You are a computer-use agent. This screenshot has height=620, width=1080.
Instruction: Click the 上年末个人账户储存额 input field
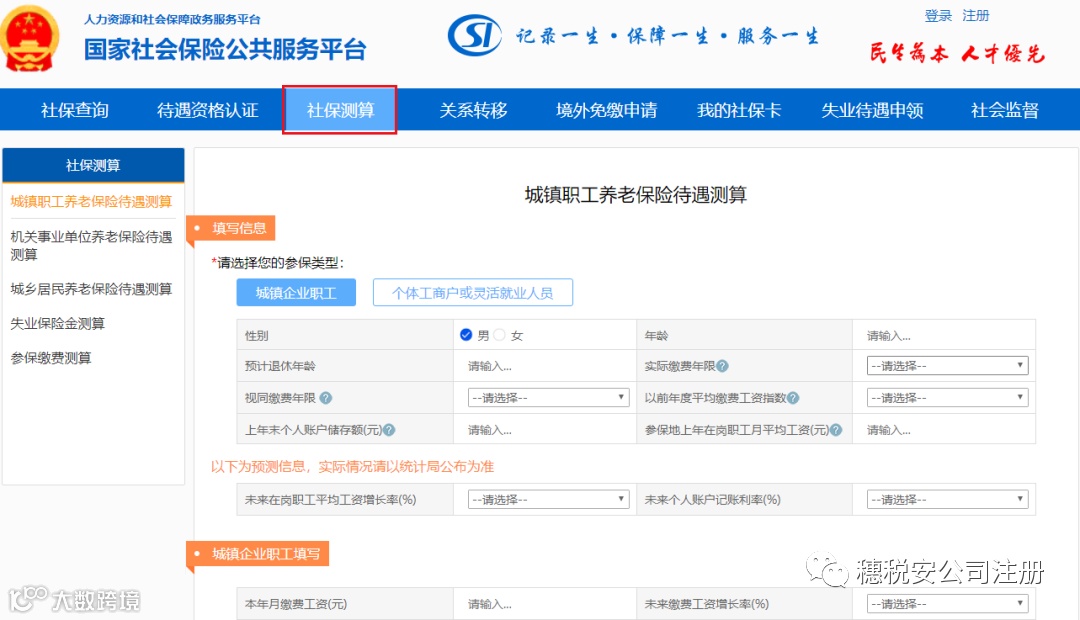click(544, 430)
